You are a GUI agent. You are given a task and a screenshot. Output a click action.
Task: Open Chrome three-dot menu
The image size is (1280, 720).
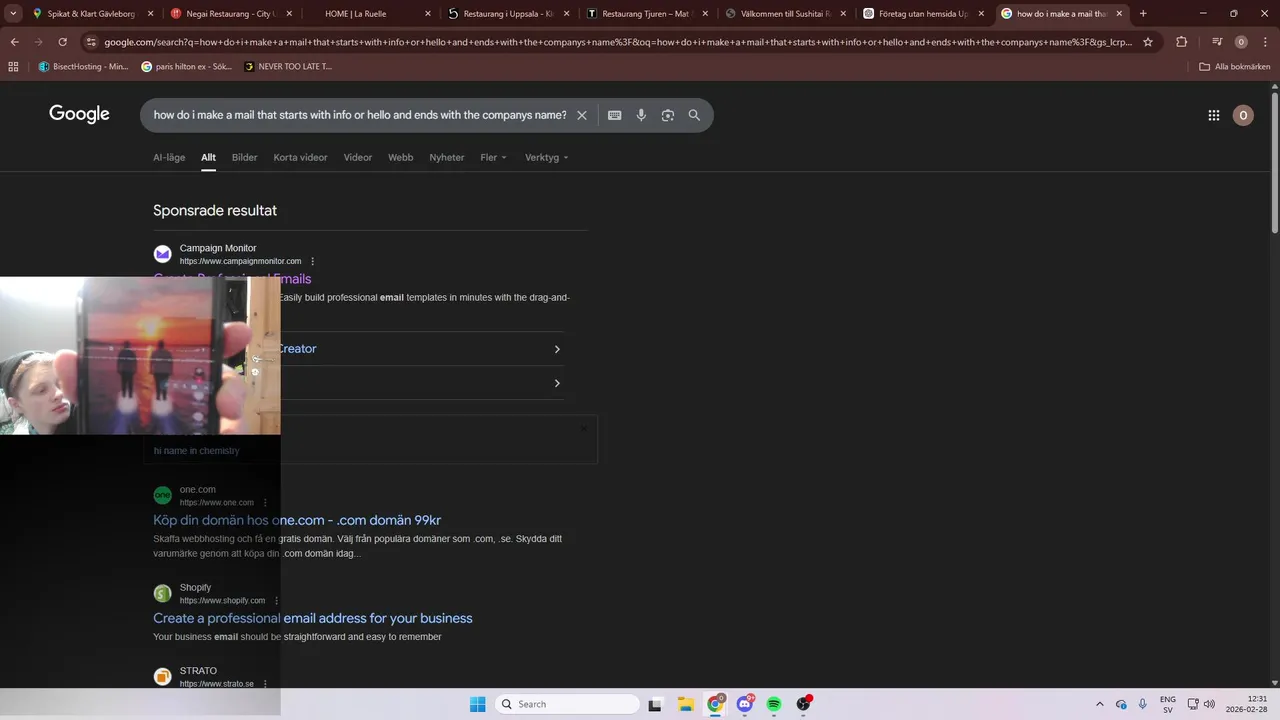[x=1264, y=42]
